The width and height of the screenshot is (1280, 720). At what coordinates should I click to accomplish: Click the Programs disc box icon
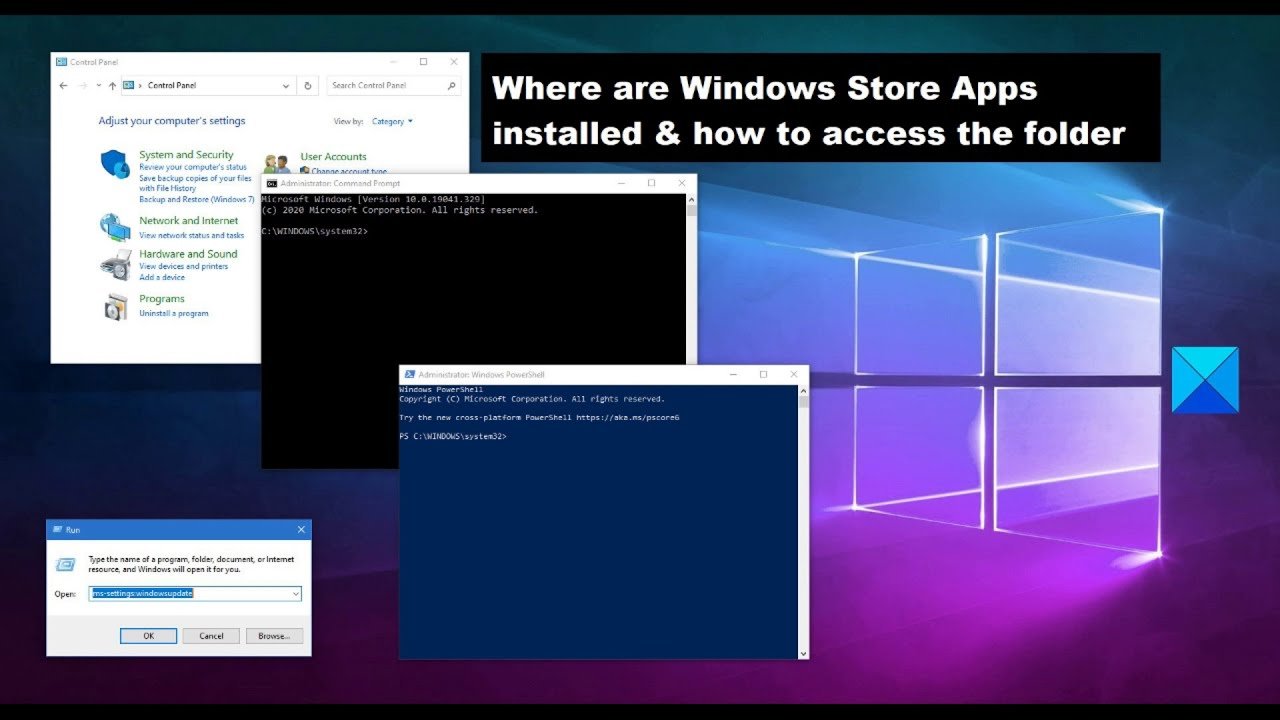[x=116, y=305]
